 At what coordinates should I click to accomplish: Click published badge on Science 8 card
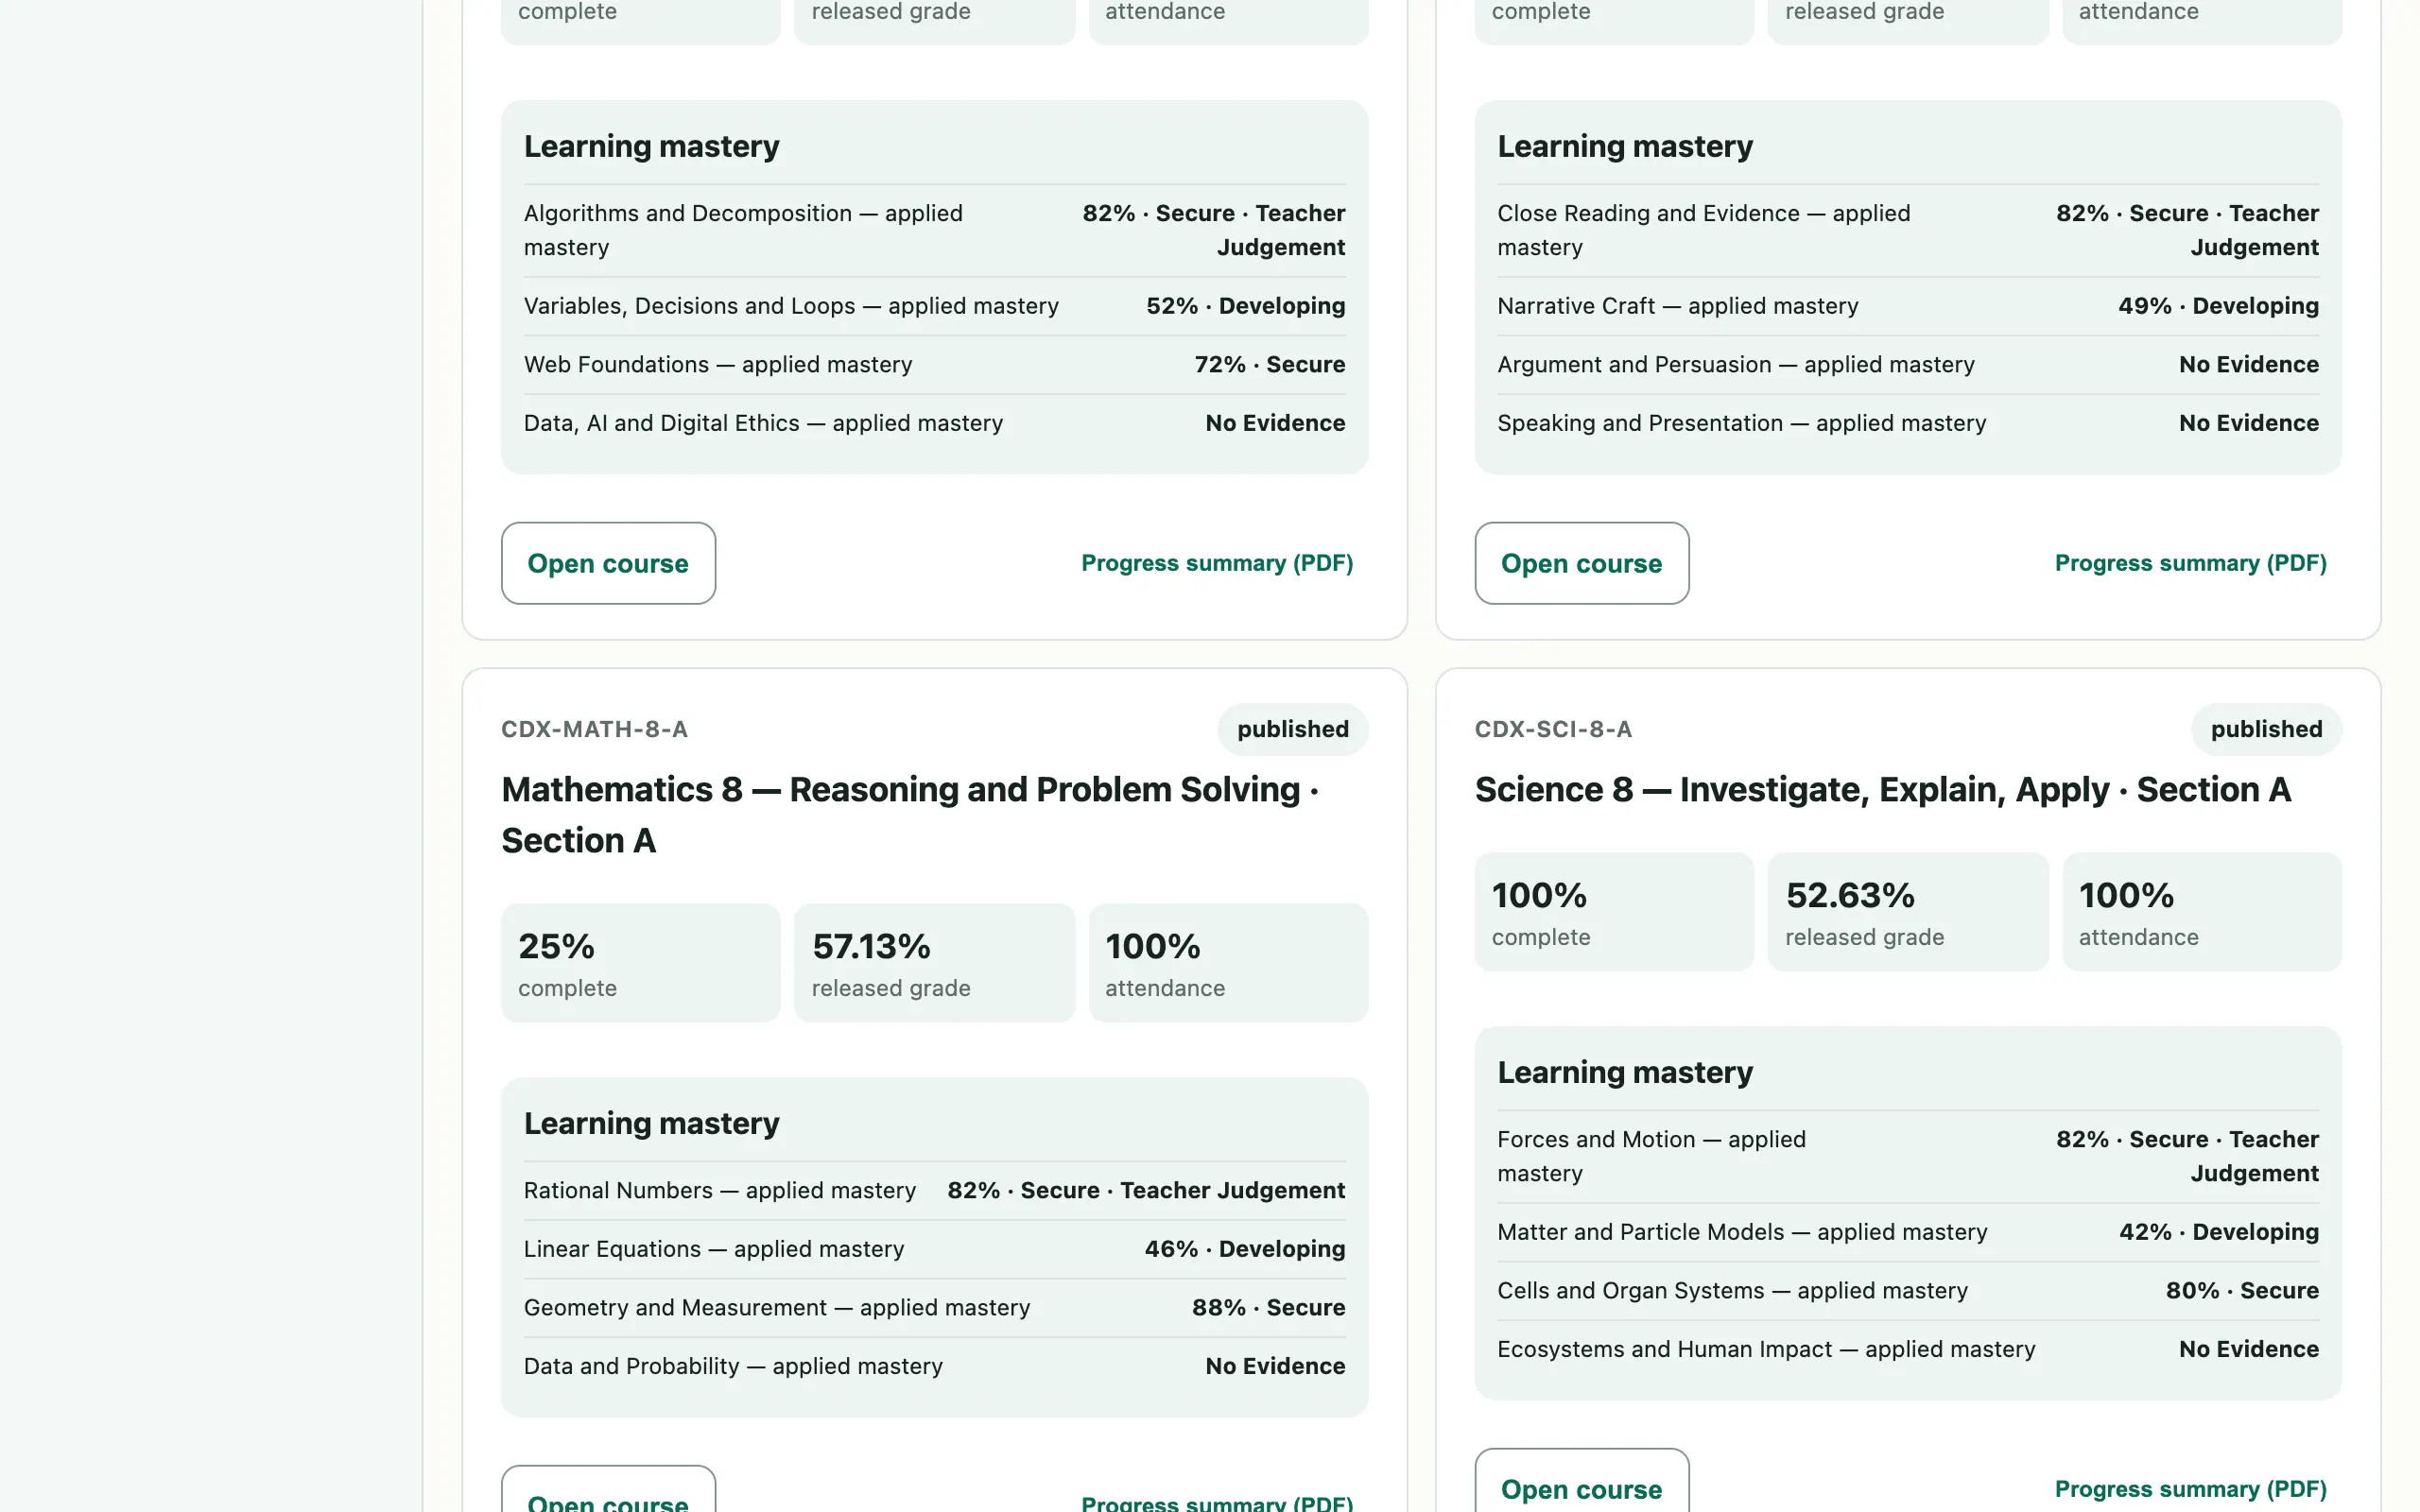pyautogui.click(x=2266, y=729)
